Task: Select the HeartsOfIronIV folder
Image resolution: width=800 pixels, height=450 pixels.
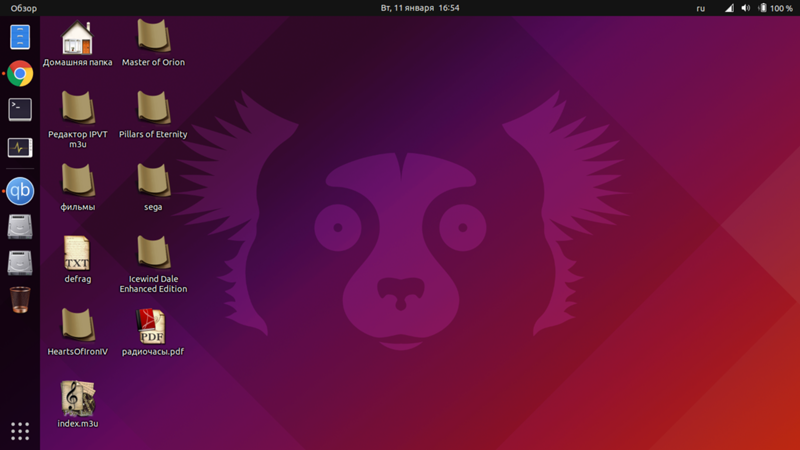Action: point(78,333)
